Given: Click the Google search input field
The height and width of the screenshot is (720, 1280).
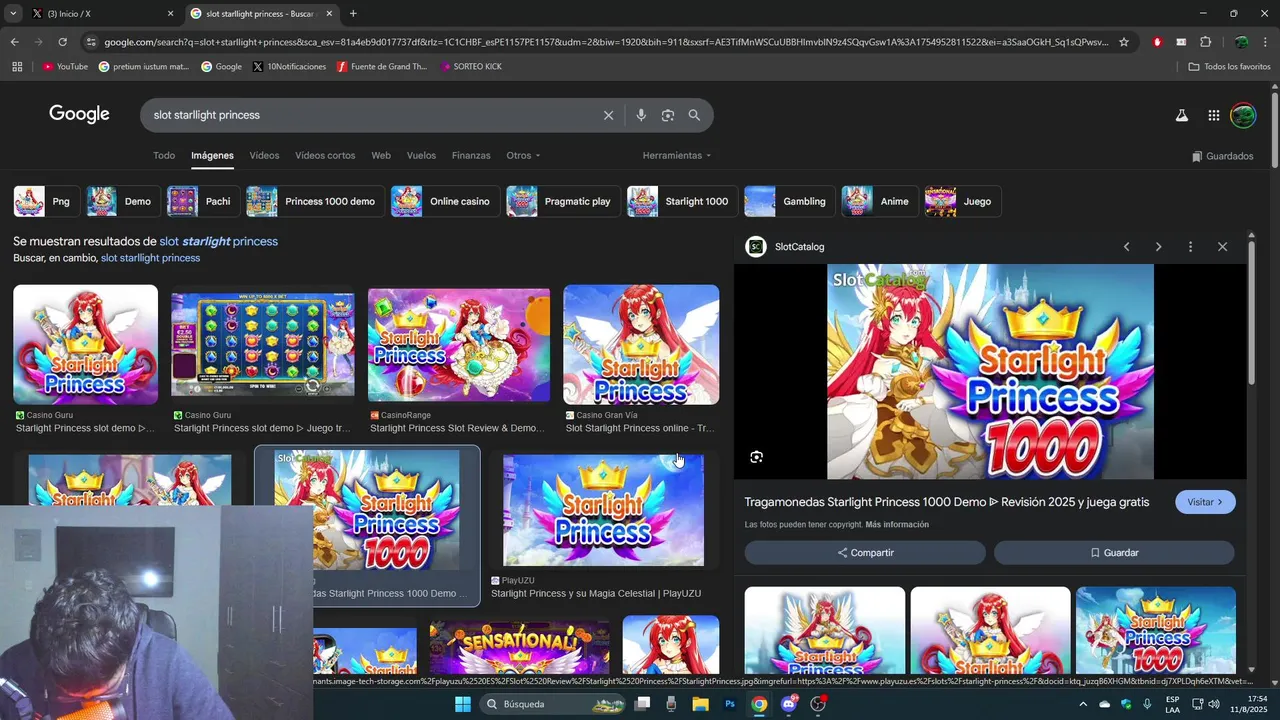Looking at the screenshot, I should (370, 115).
